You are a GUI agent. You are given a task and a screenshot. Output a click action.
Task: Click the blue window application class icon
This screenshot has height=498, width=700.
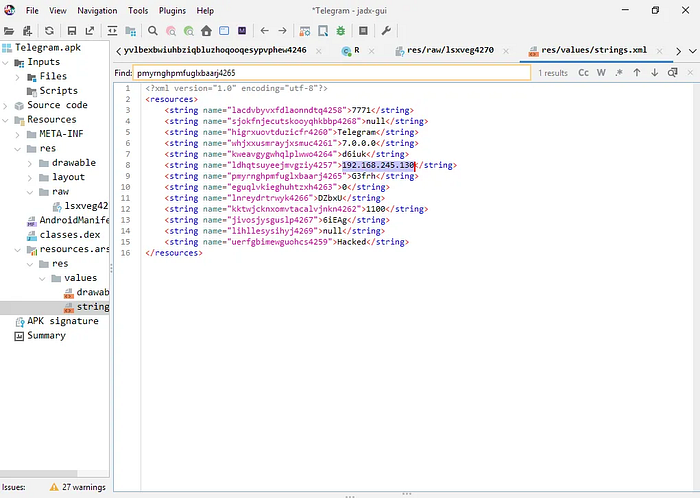(x=224, y=31)
